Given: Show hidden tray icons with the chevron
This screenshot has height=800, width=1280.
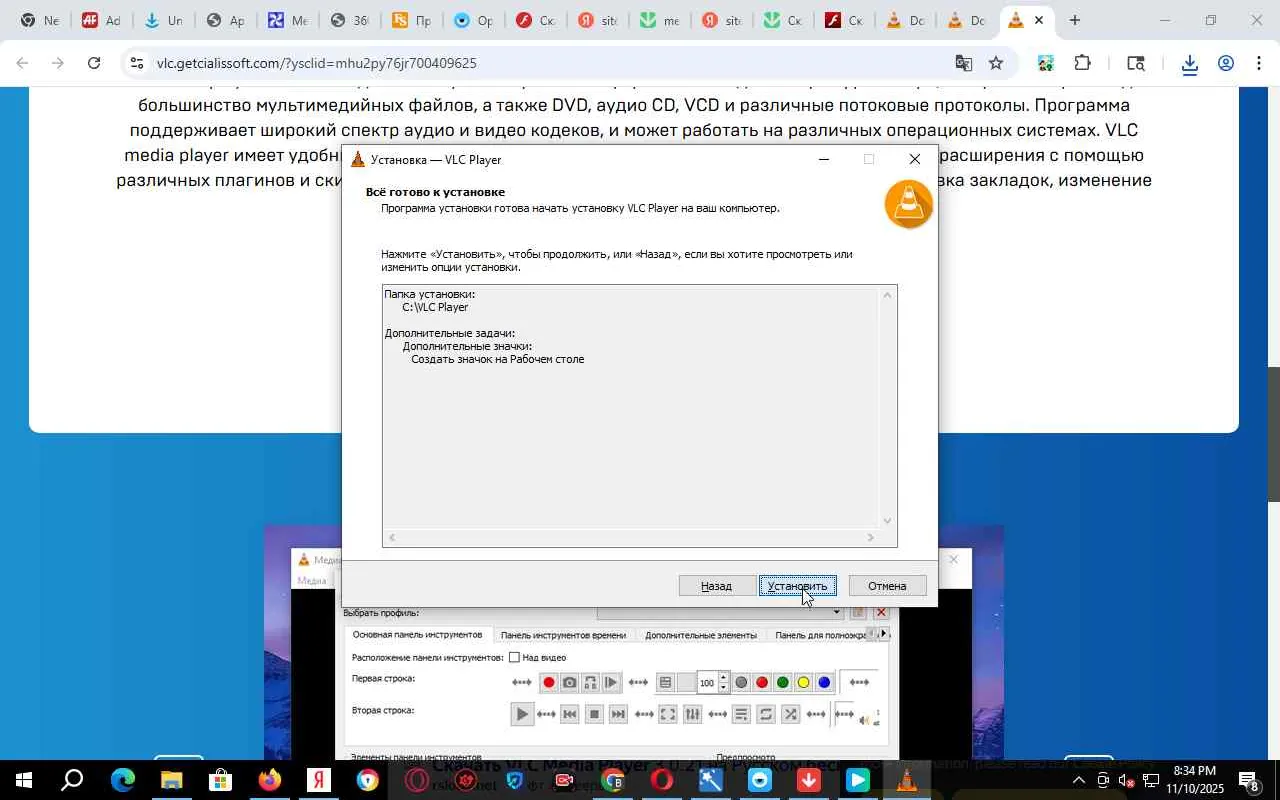Looking at the screenshot, I should point(1078,780).
